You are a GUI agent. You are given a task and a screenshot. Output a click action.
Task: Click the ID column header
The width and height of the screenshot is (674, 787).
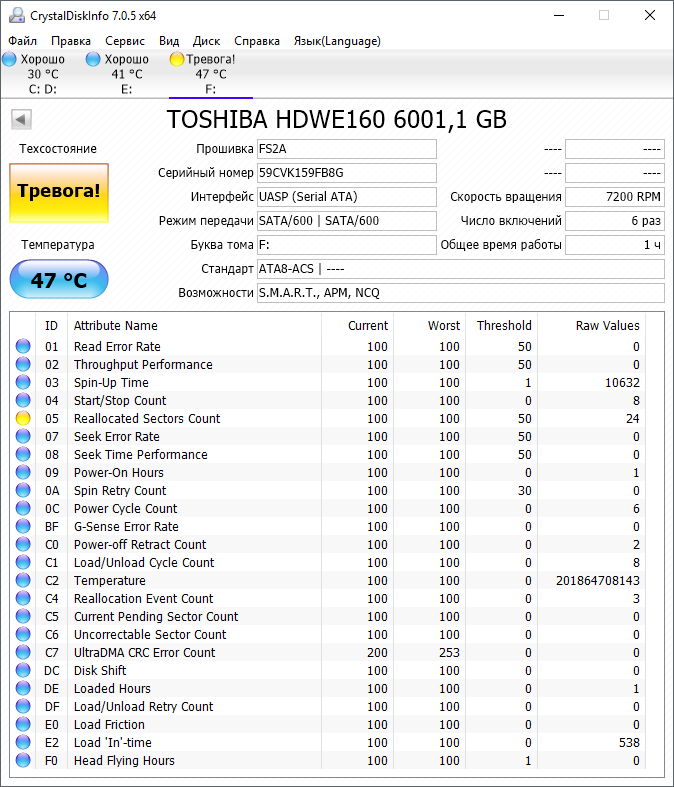[51, 326]
